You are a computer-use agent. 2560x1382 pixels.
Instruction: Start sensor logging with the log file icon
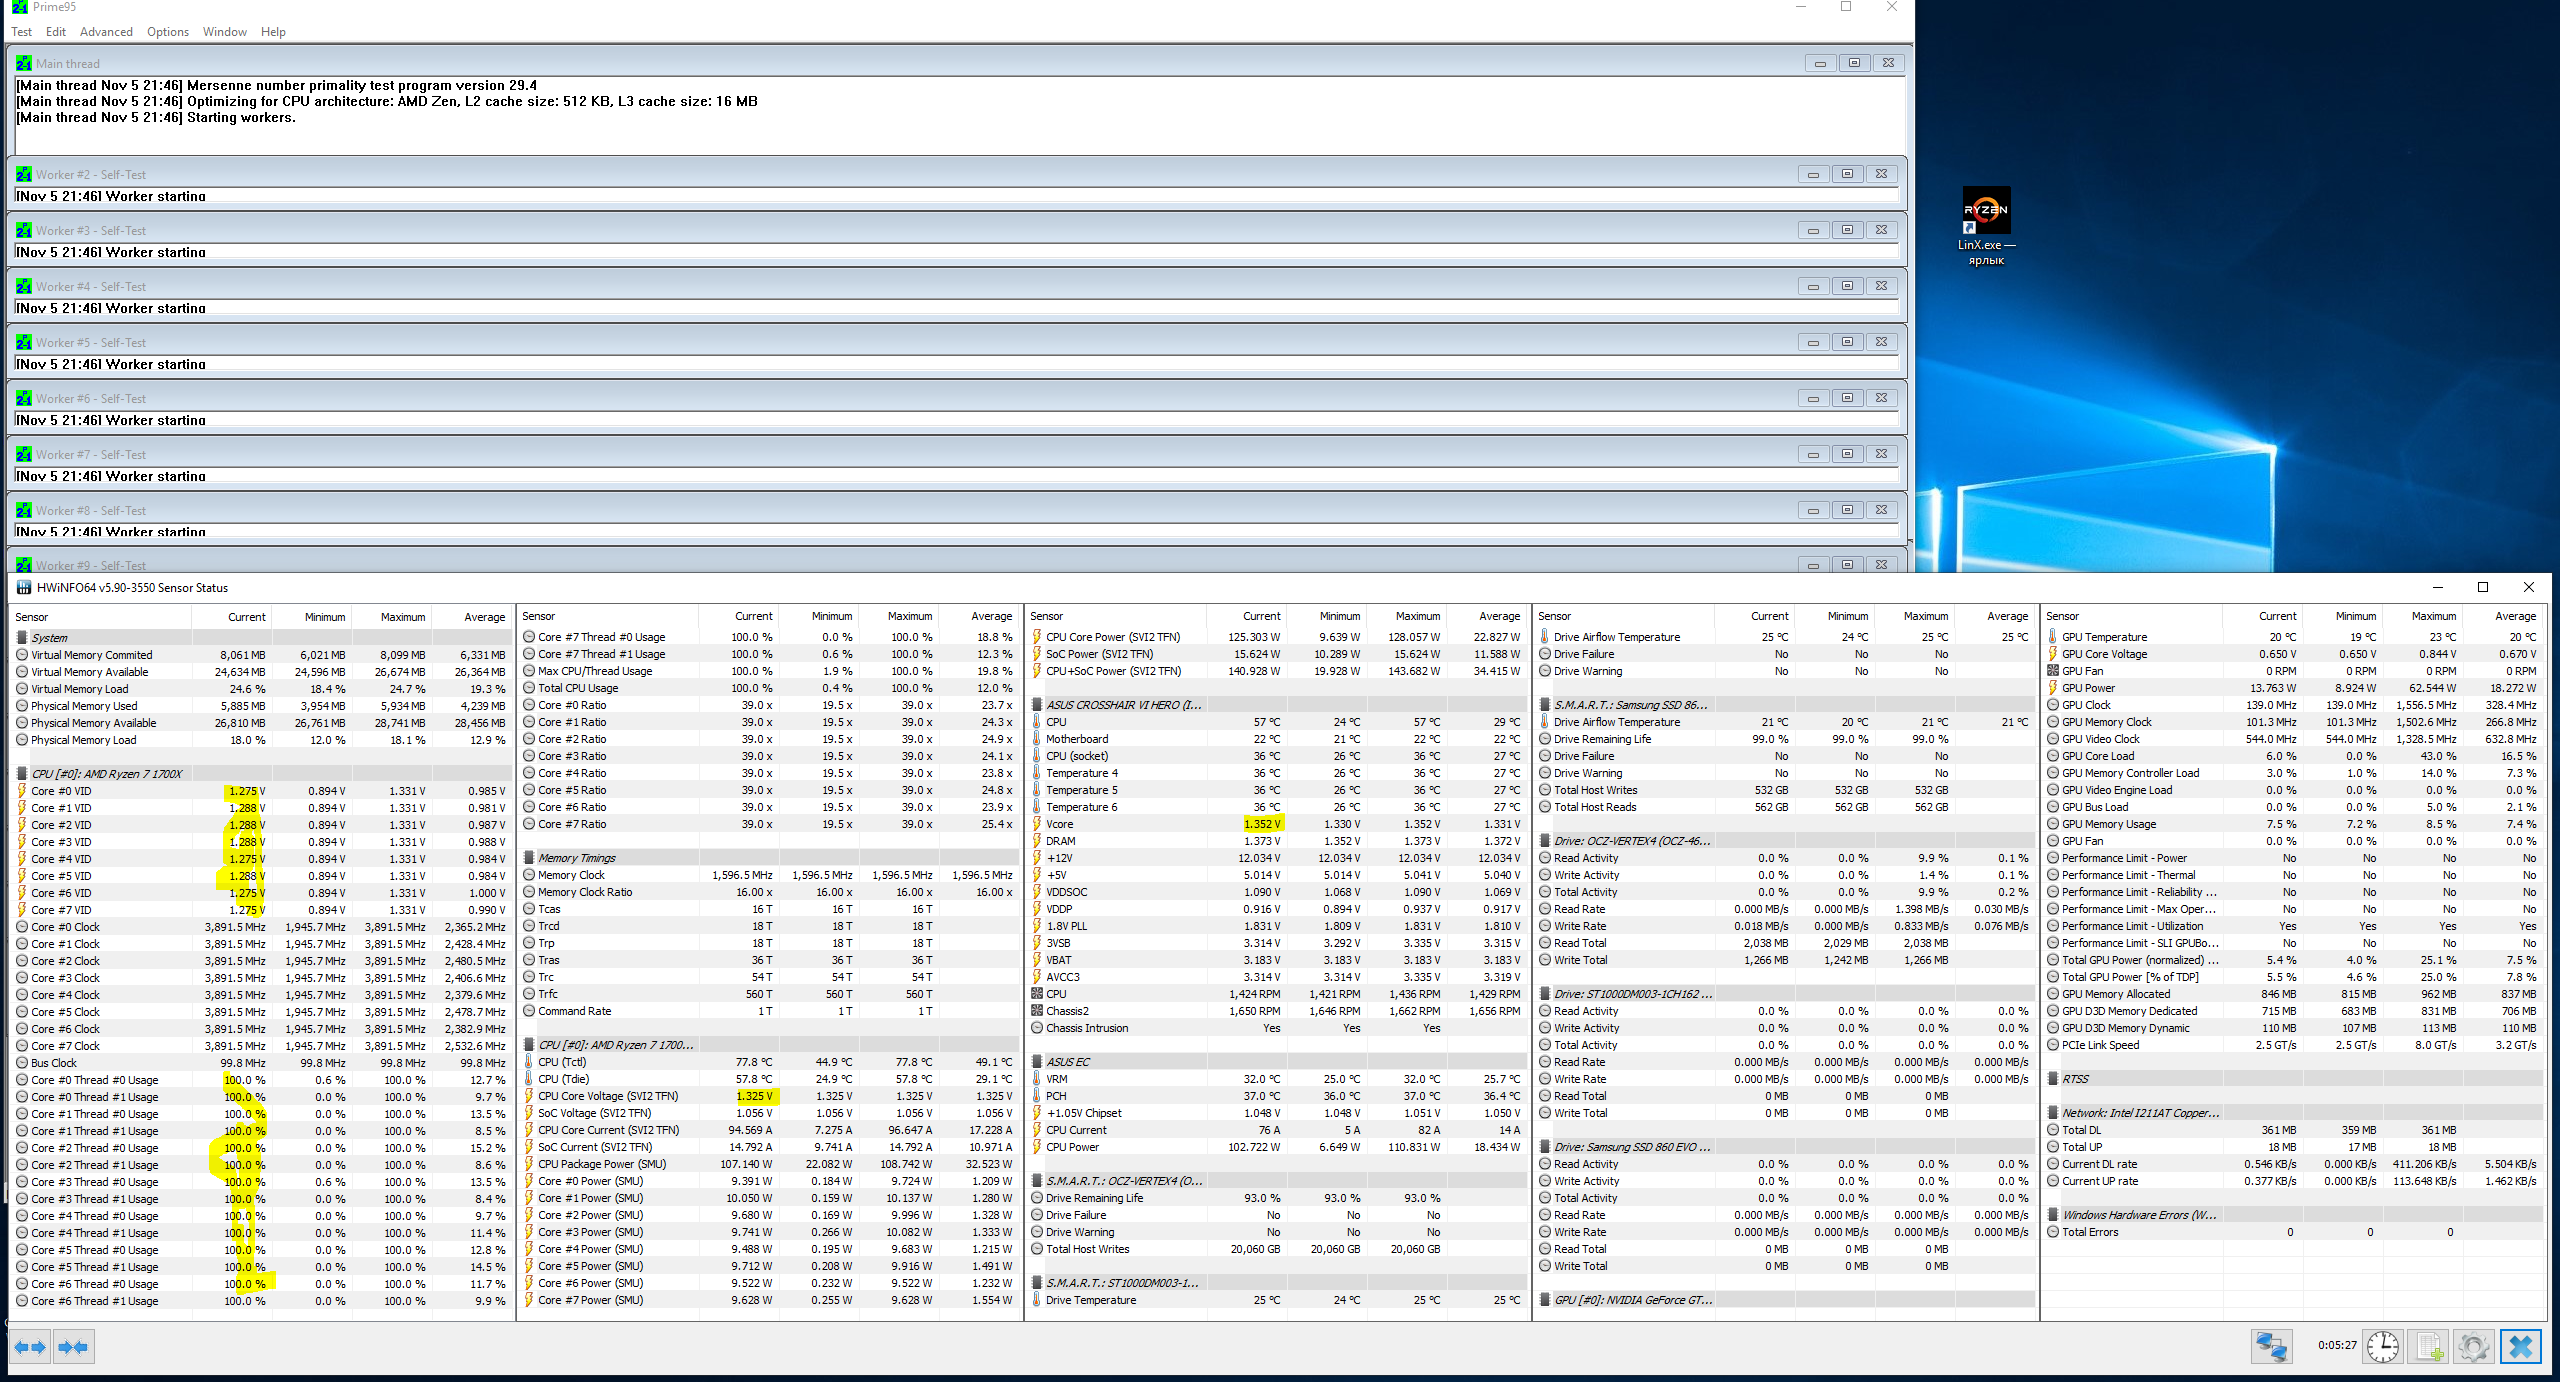(x=2429, y=1346)
